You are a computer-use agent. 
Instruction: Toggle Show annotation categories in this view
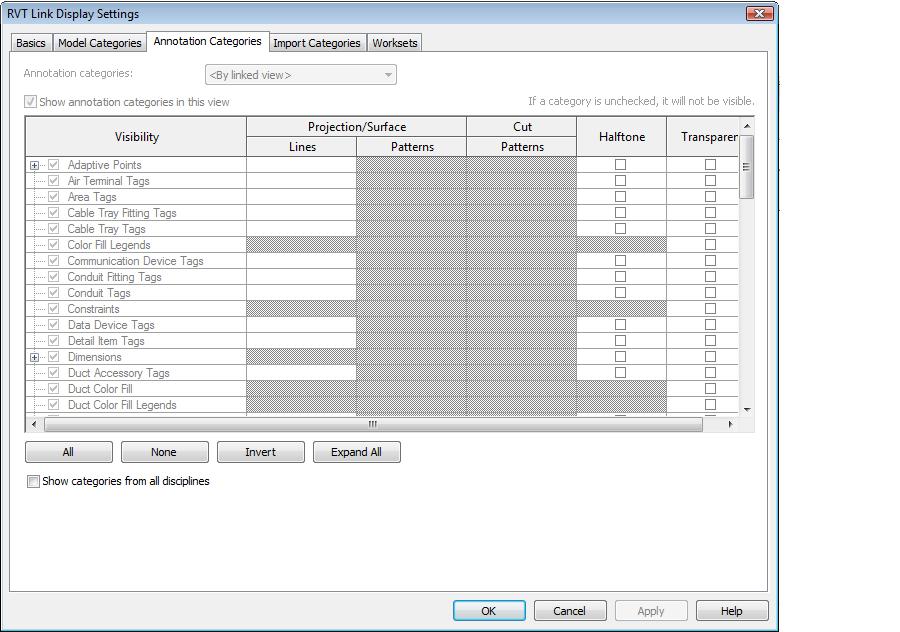click(31, 102)
